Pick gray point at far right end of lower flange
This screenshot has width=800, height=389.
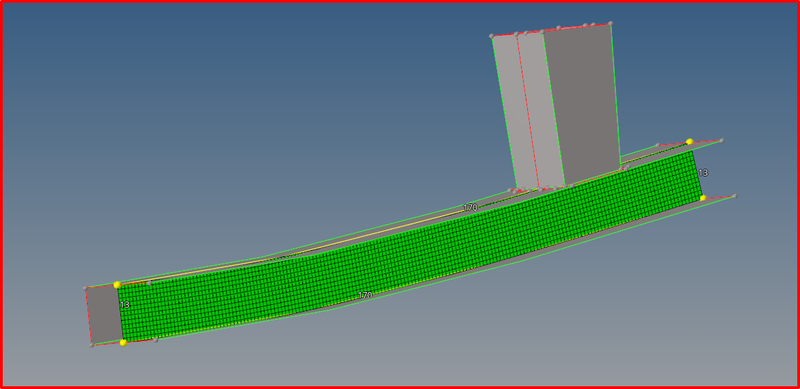pos(734,196)
